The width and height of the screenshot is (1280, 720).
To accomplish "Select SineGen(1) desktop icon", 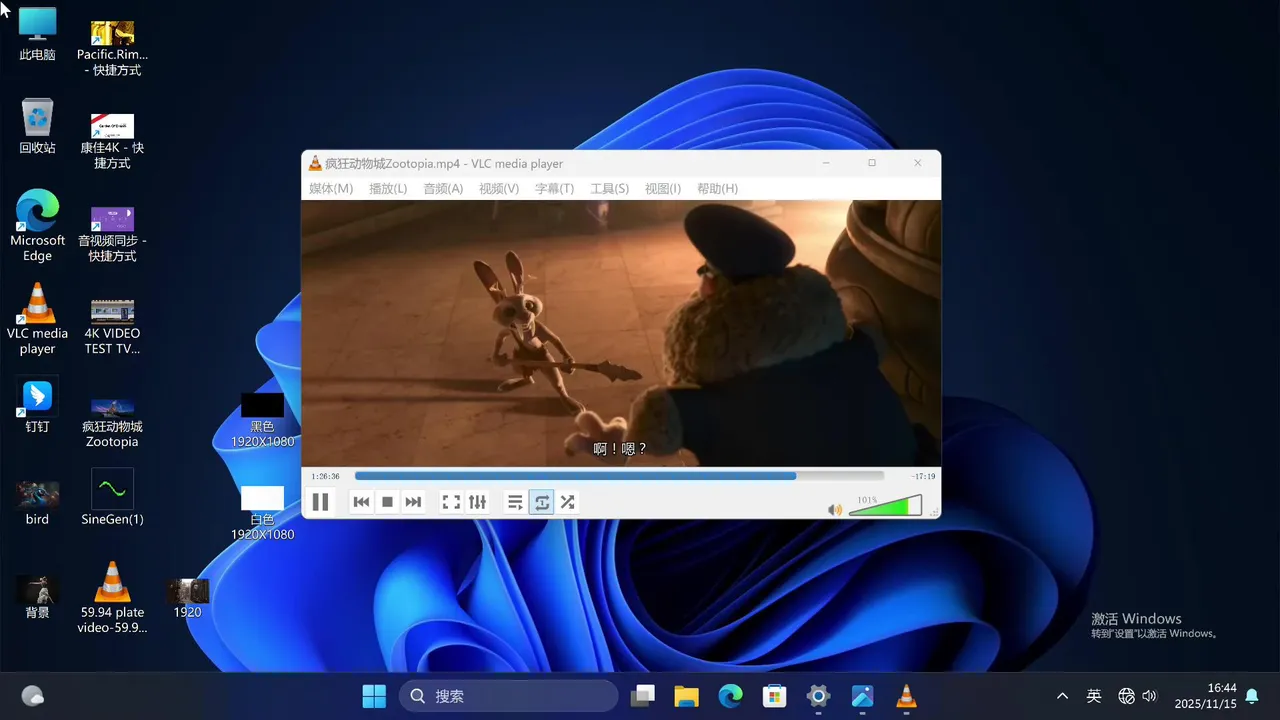I will tap(112, 497).
